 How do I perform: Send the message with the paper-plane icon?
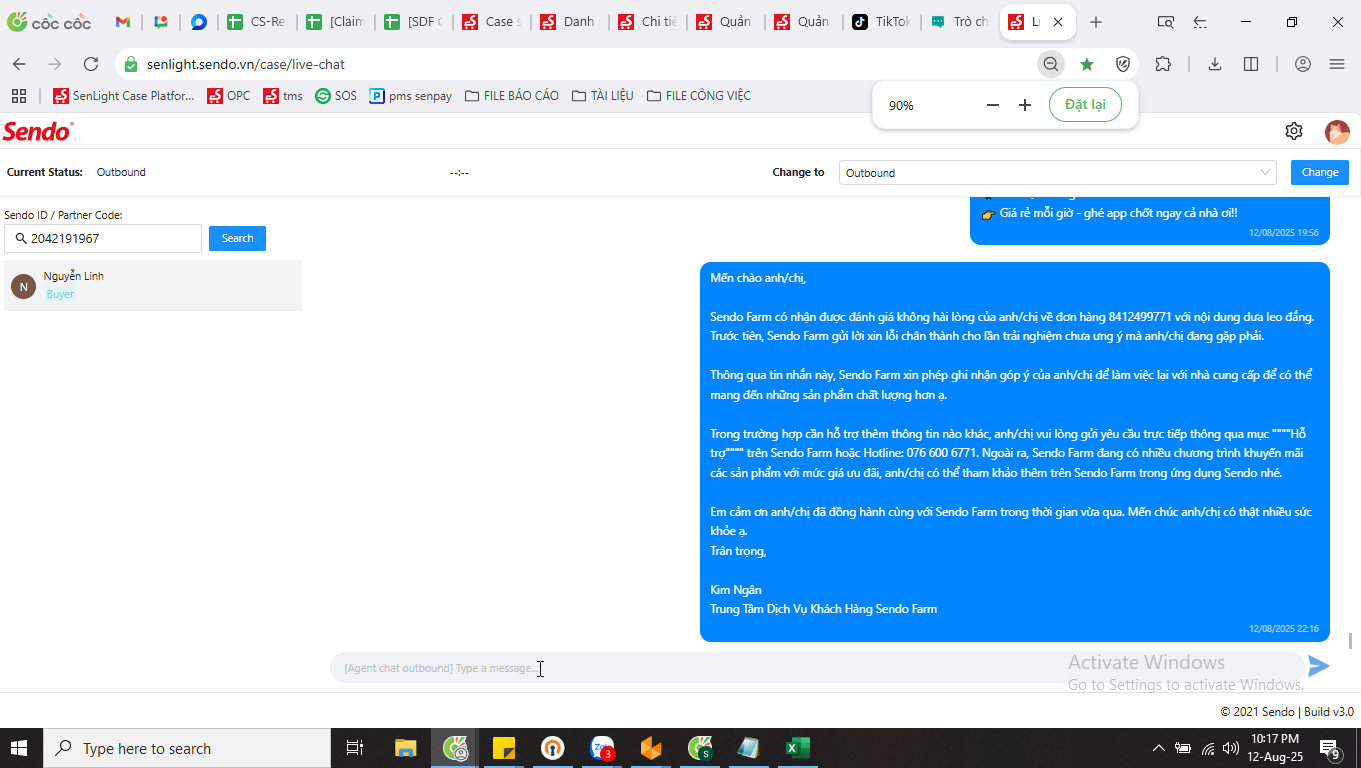[1319, 666]
